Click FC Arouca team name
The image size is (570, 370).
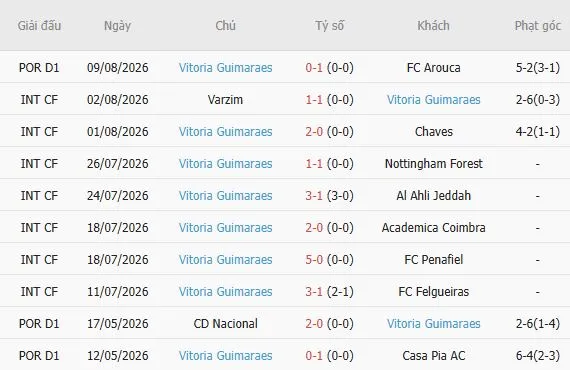pyautogui.click(x=433, y=68)
